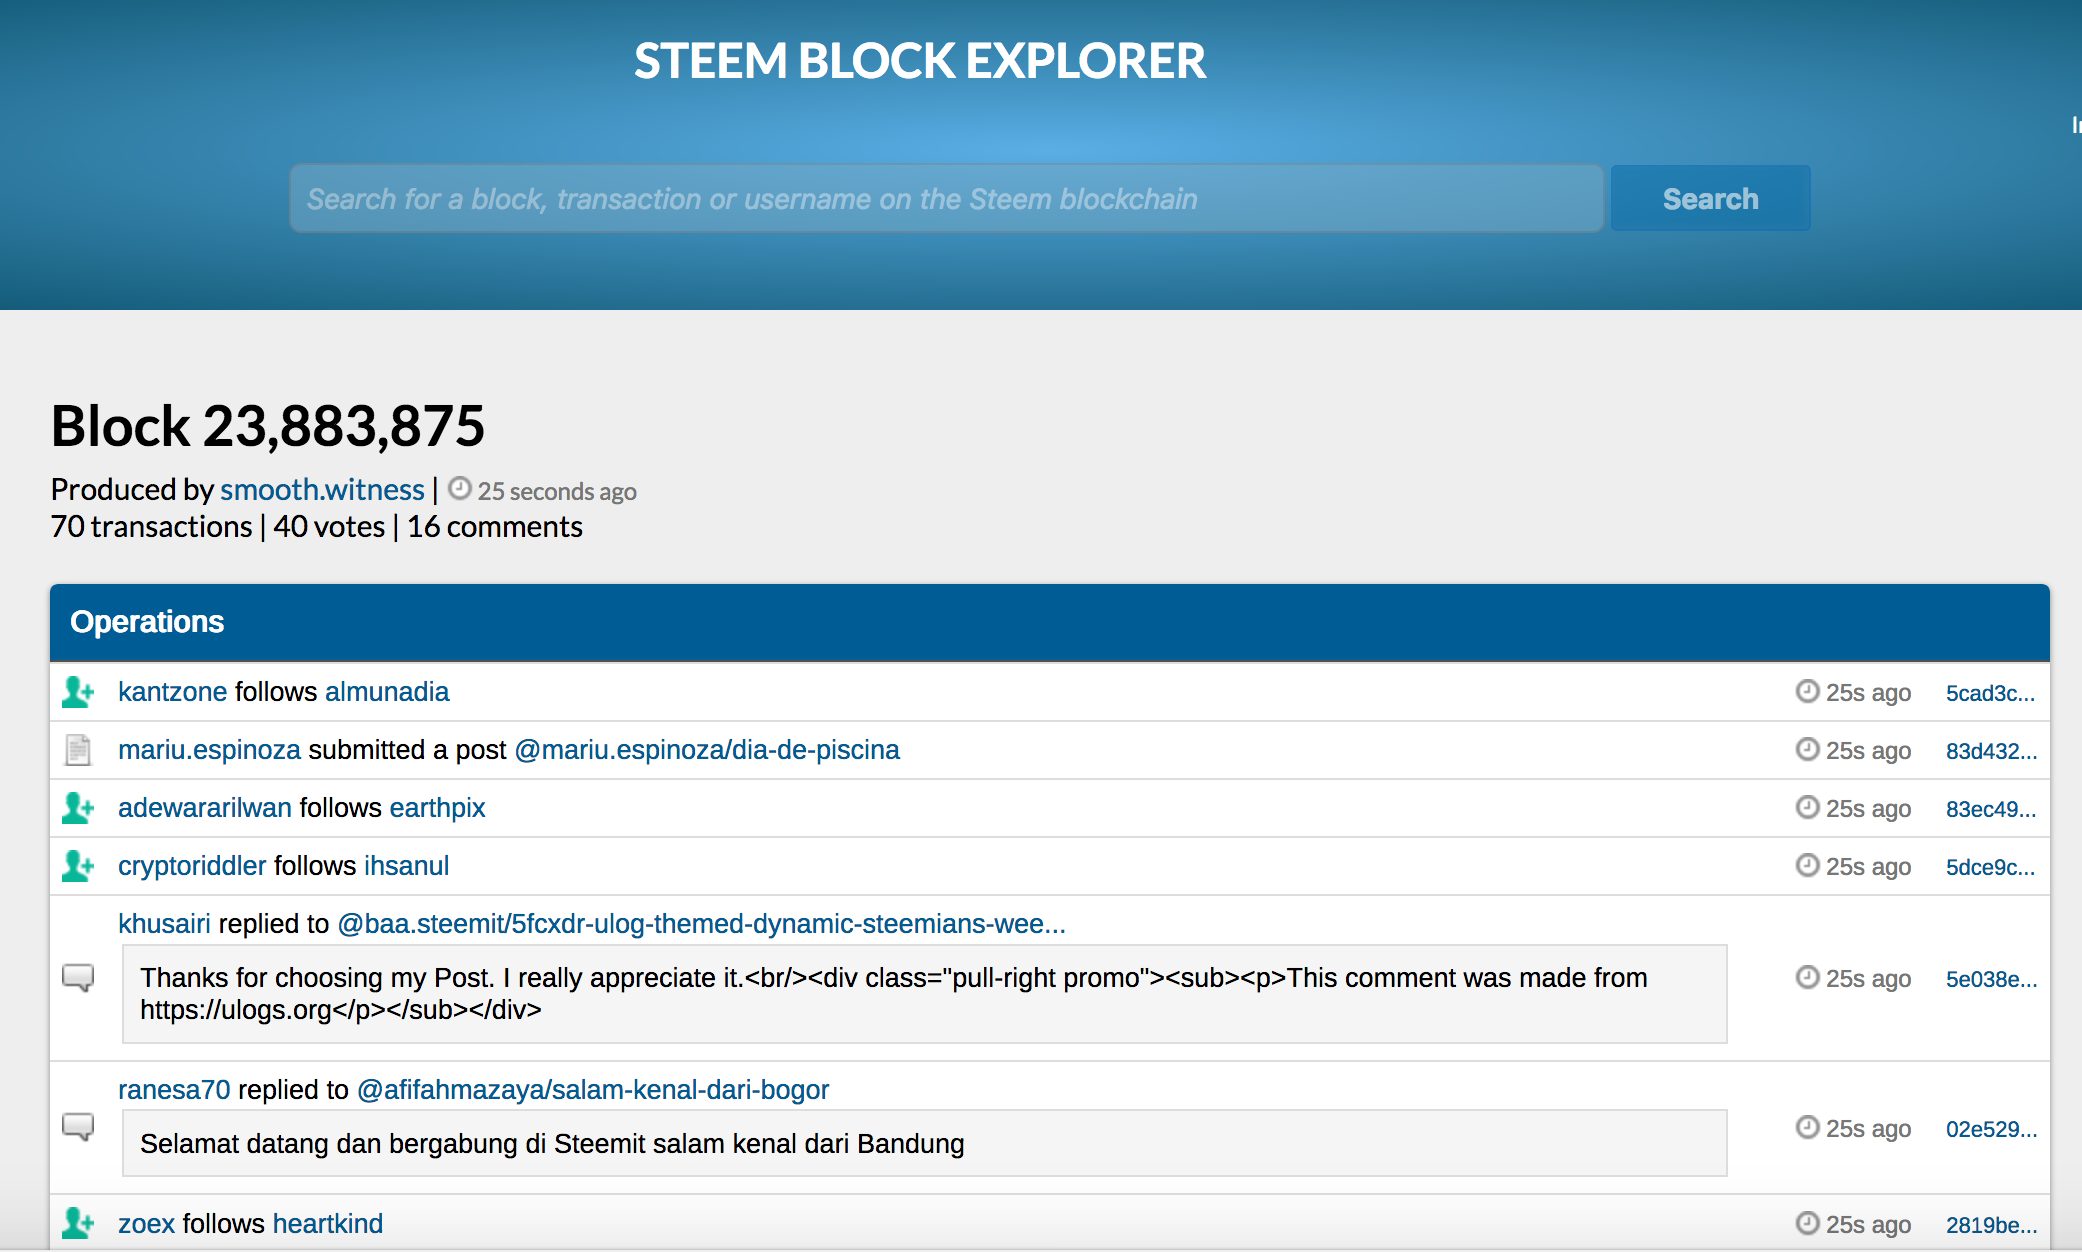The image size is (2082, 1252).
Task: Open the heartkind user link
Action: [x=328, y=1224]
